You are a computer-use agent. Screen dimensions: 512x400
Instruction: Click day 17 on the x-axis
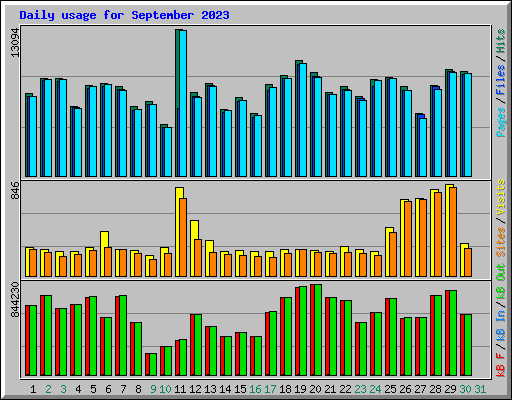coord(270,389)
